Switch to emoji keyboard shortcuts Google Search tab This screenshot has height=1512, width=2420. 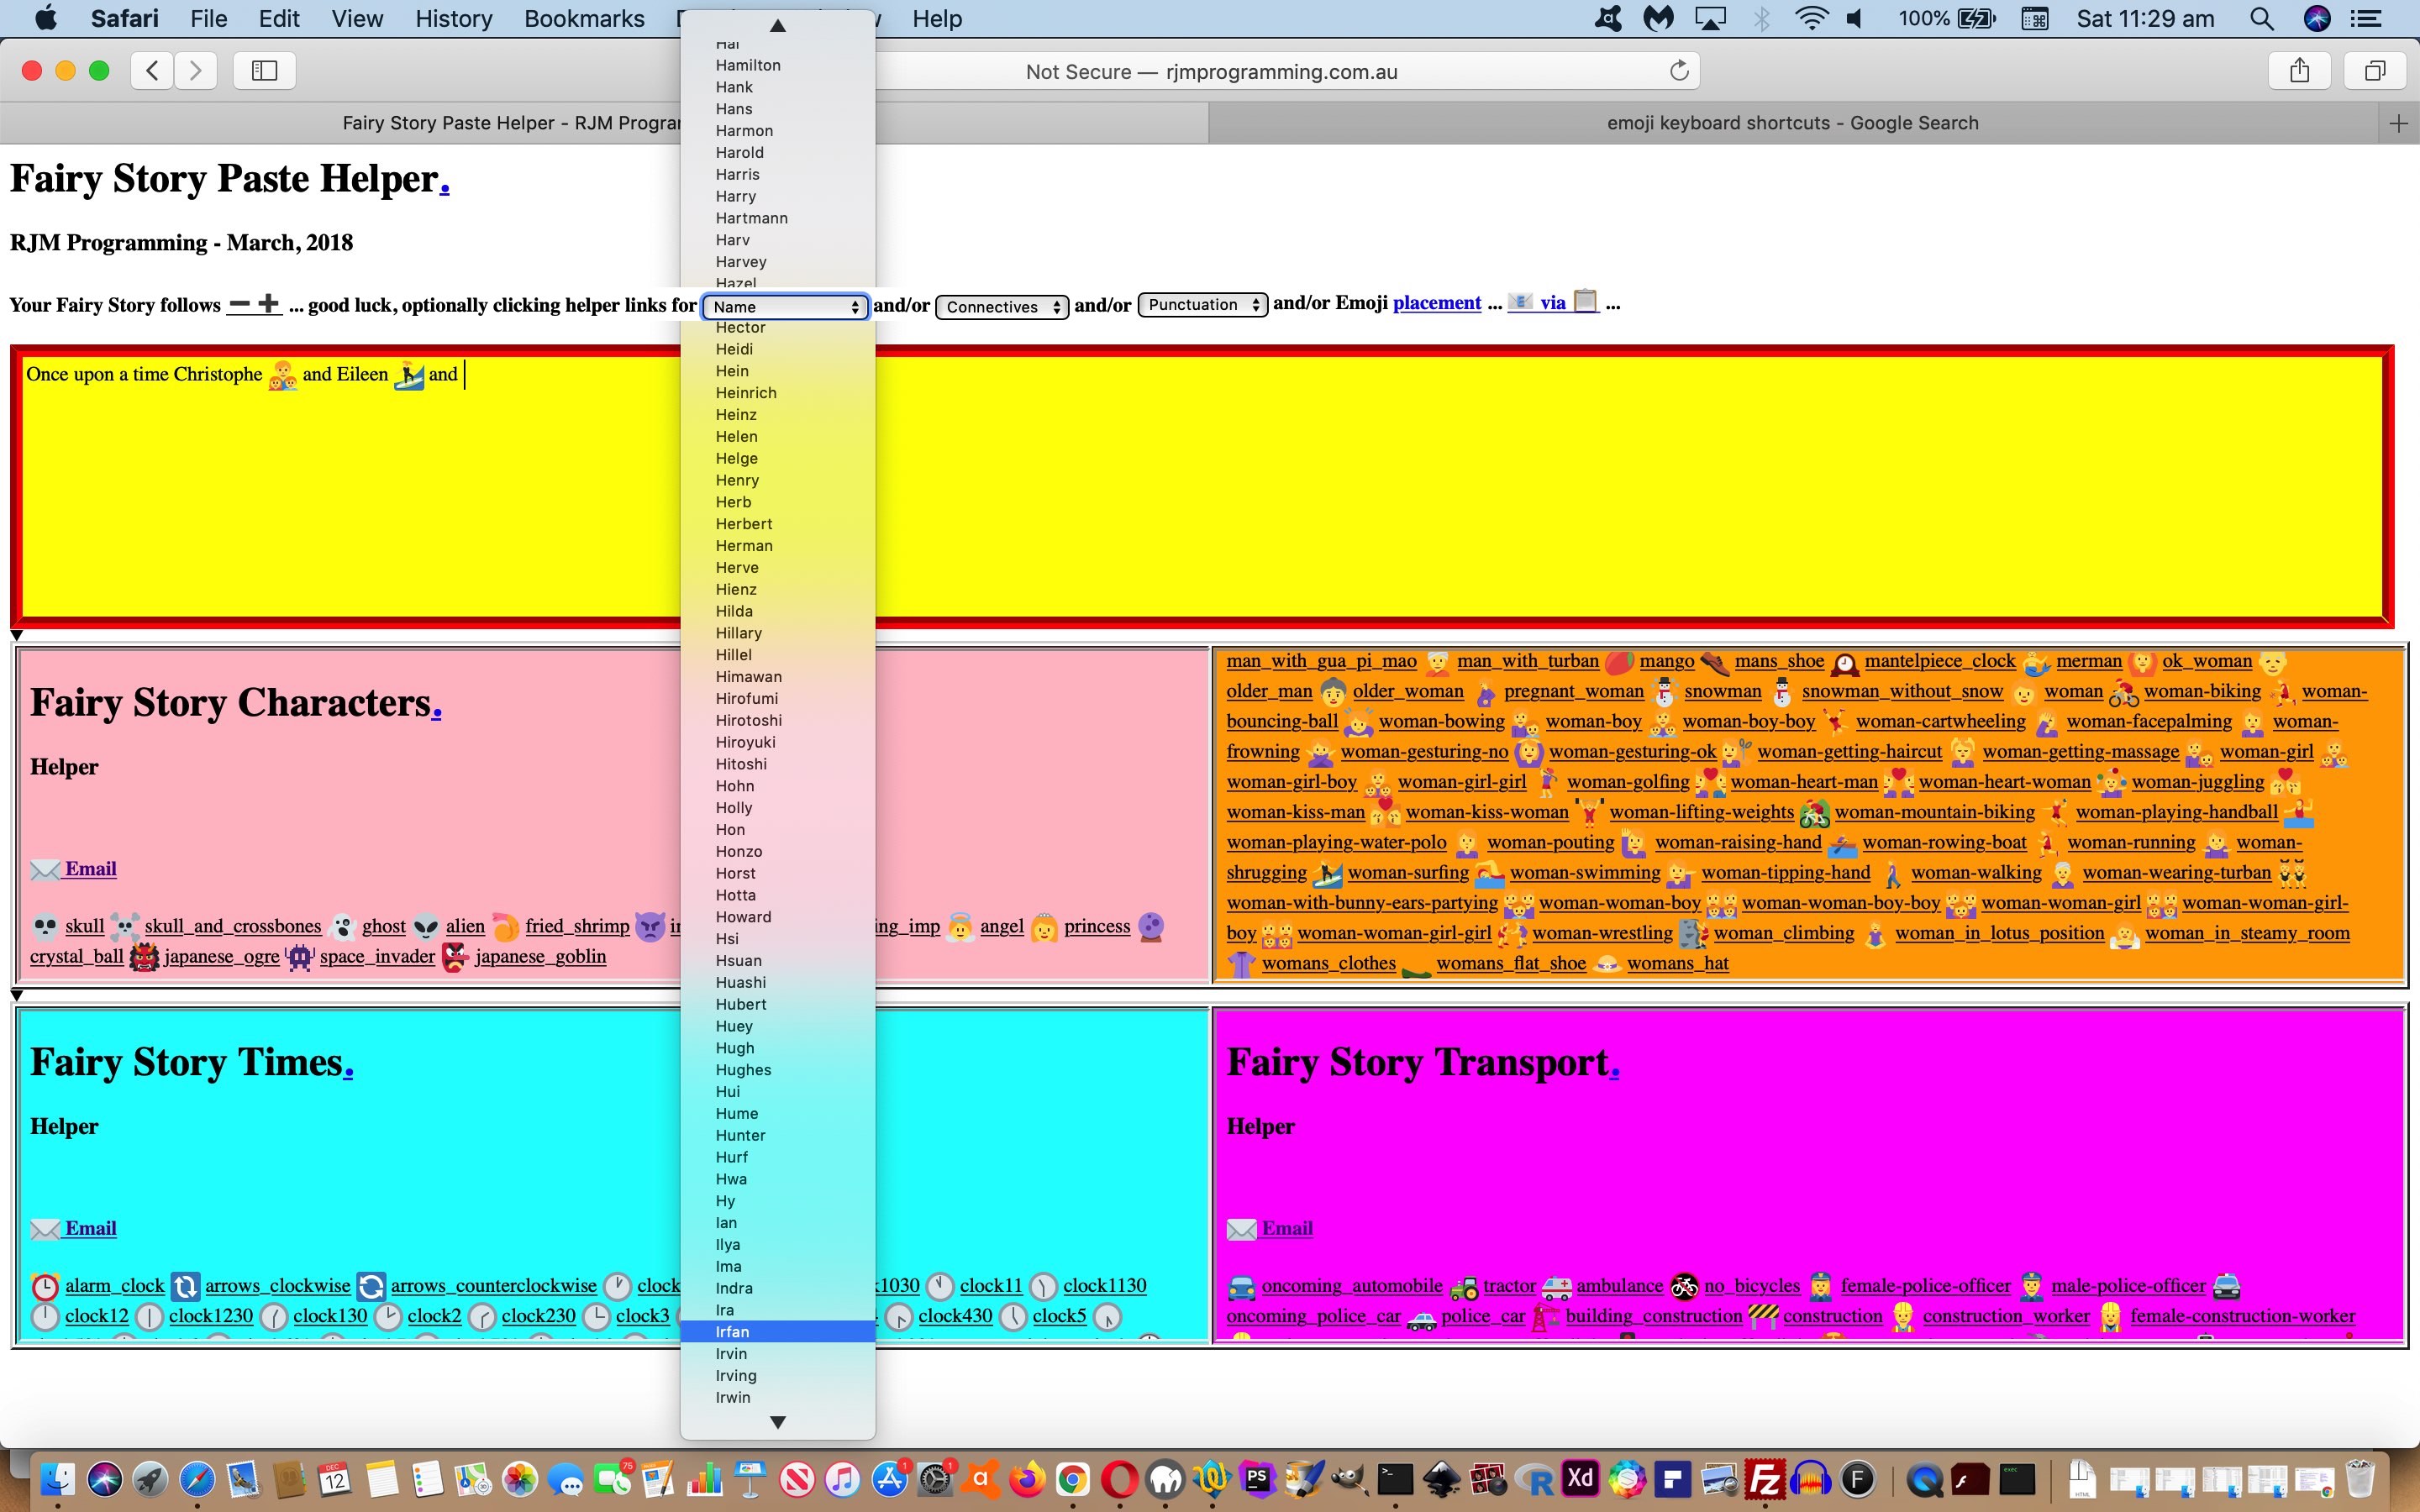click(x=1792, y=123)
